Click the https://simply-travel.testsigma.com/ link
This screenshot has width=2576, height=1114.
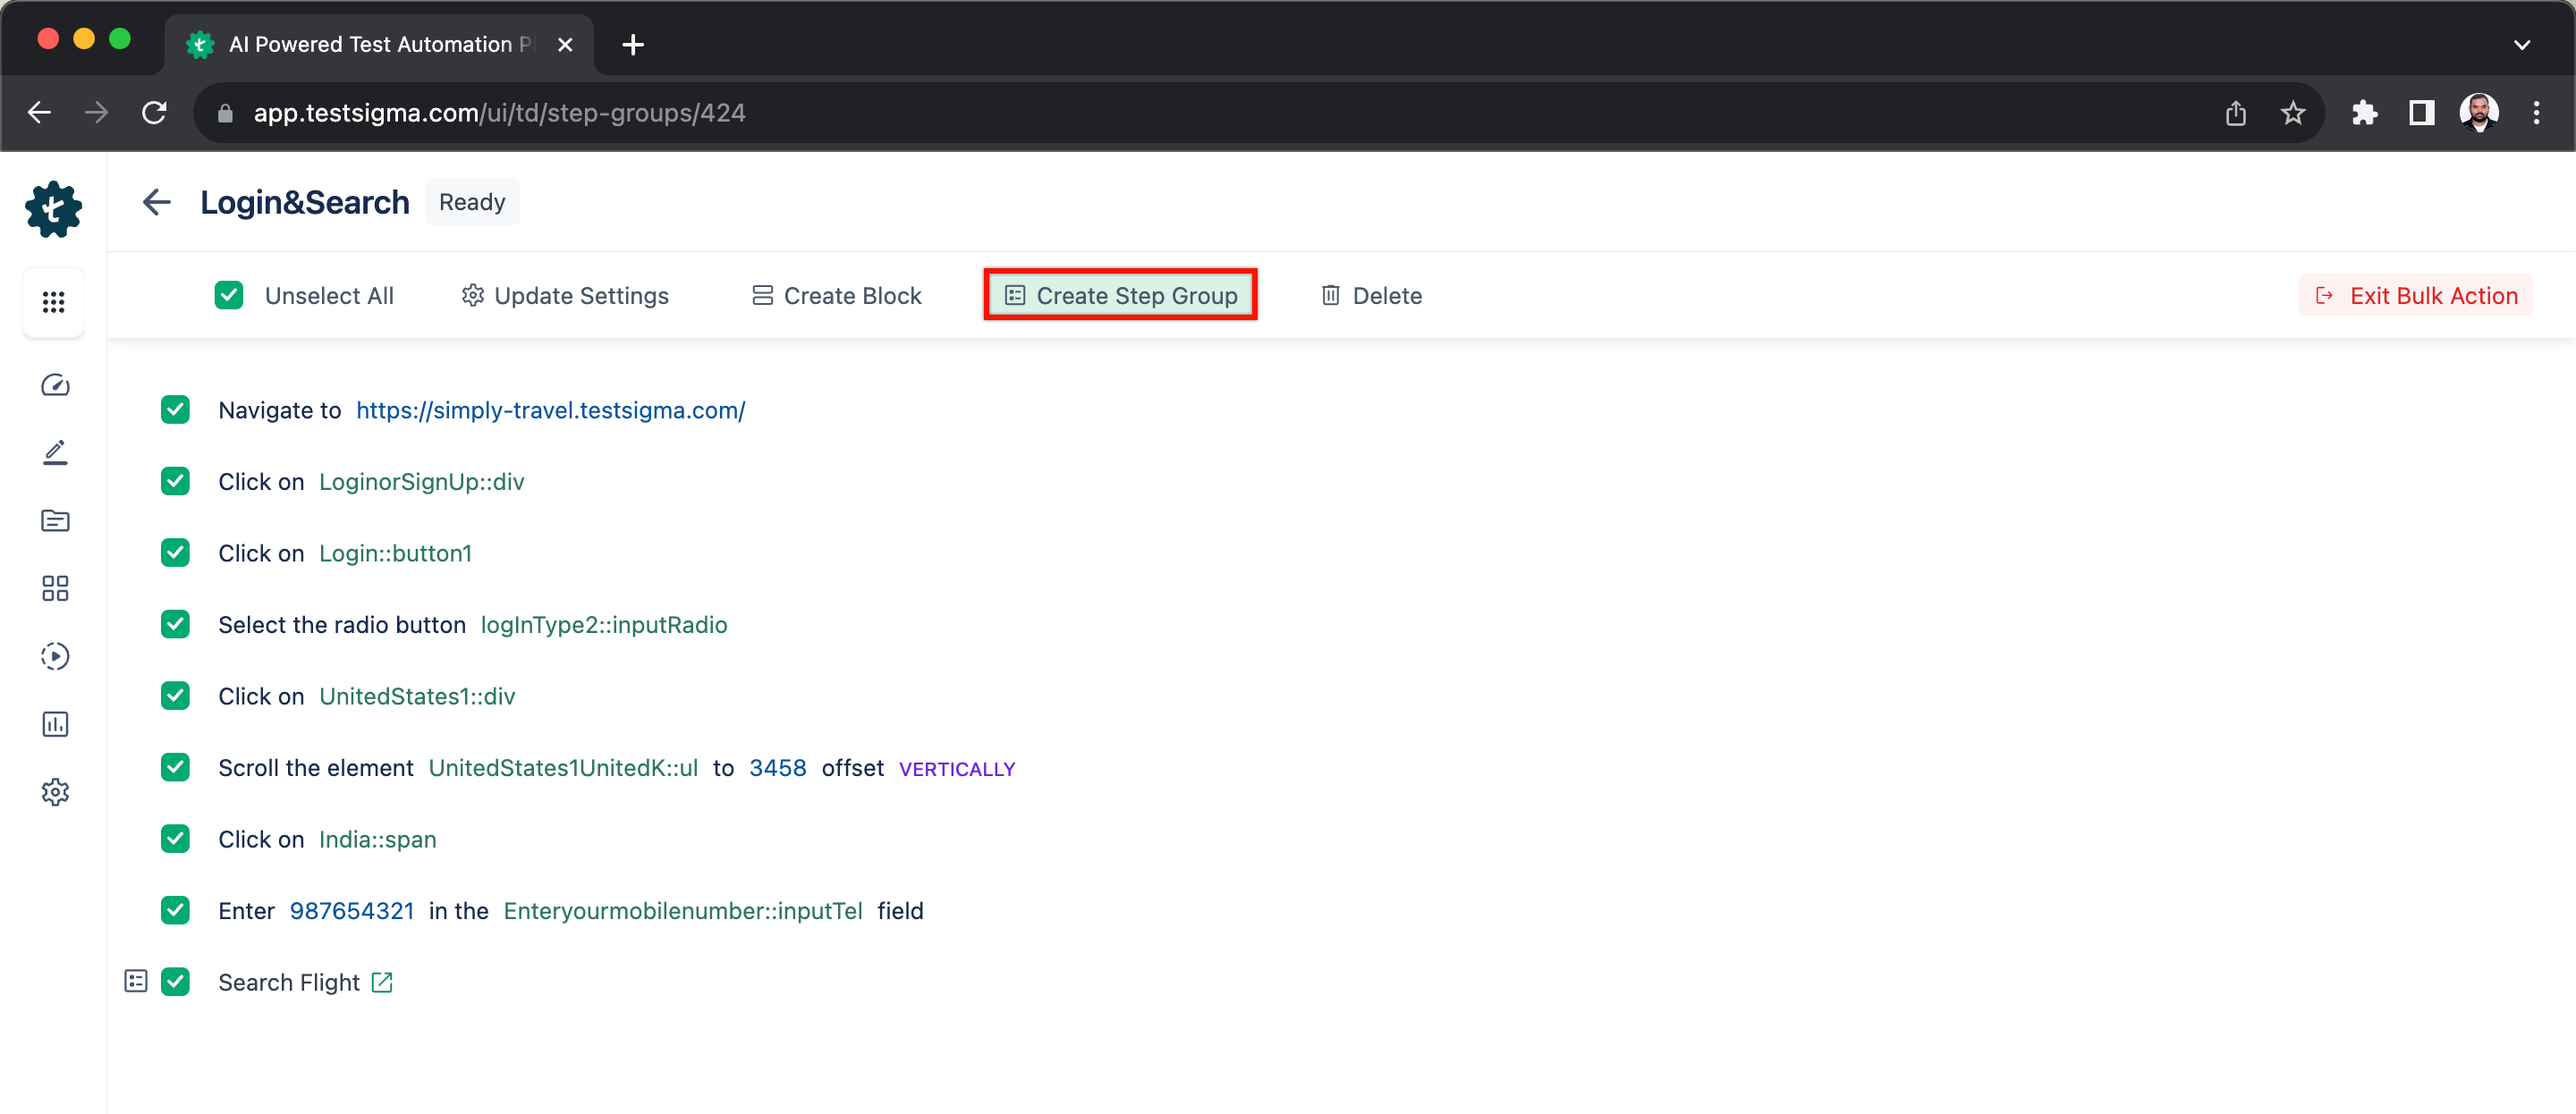click(550, 409)
